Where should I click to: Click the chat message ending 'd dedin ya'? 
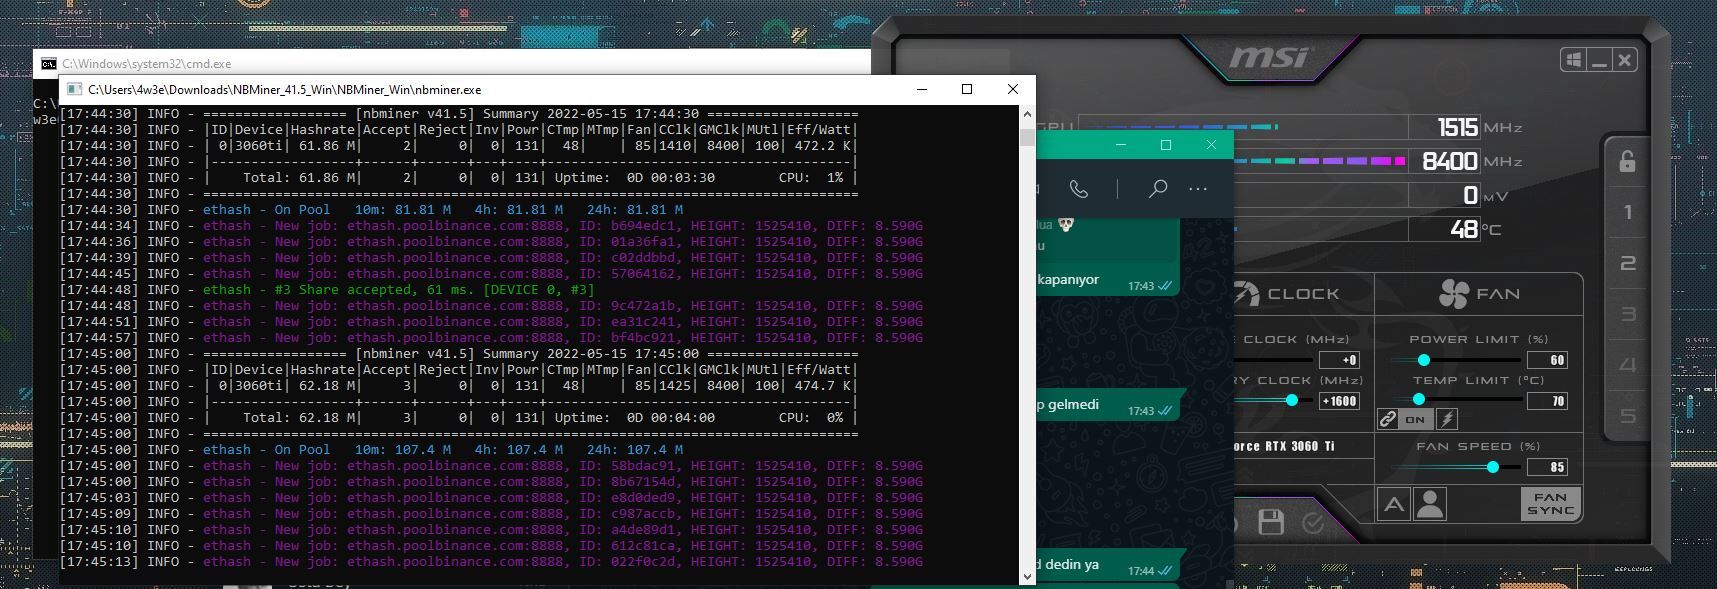tap(1066, 564)
